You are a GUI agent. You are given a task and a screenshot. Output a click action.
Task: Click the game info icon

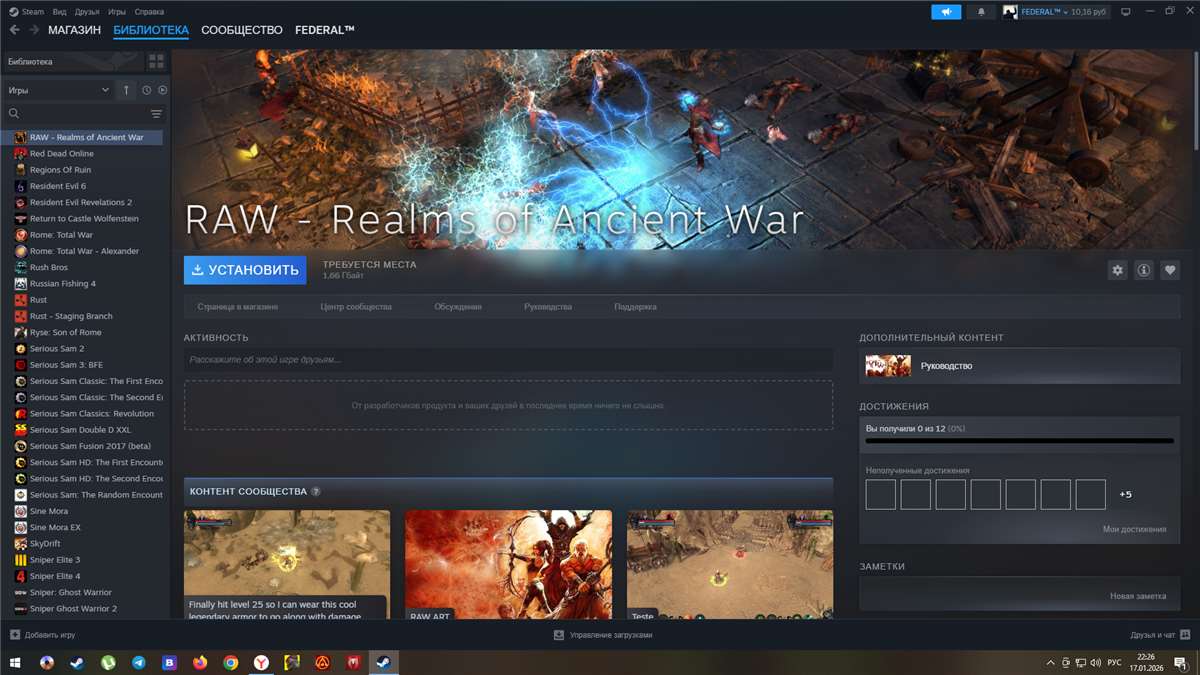click(x=1143, y=270)
